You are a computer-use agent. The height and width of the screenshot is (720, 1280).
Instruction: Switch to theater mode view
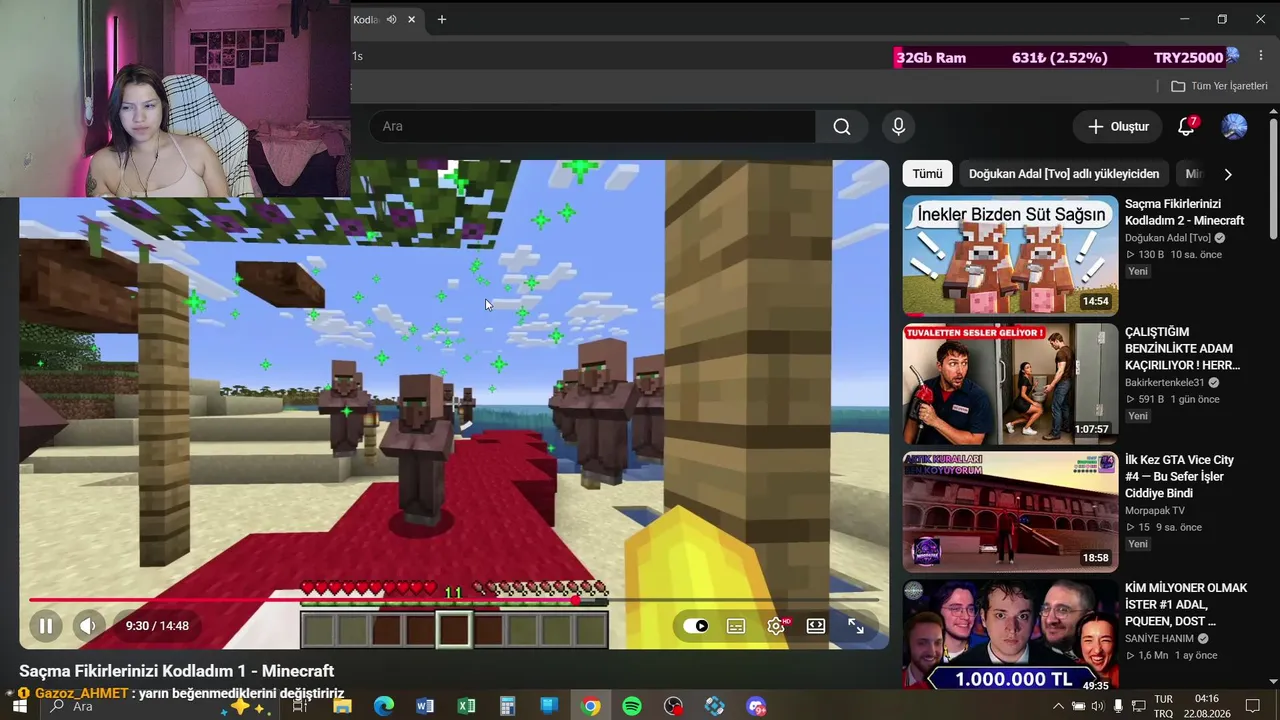(x=816, y=626)
